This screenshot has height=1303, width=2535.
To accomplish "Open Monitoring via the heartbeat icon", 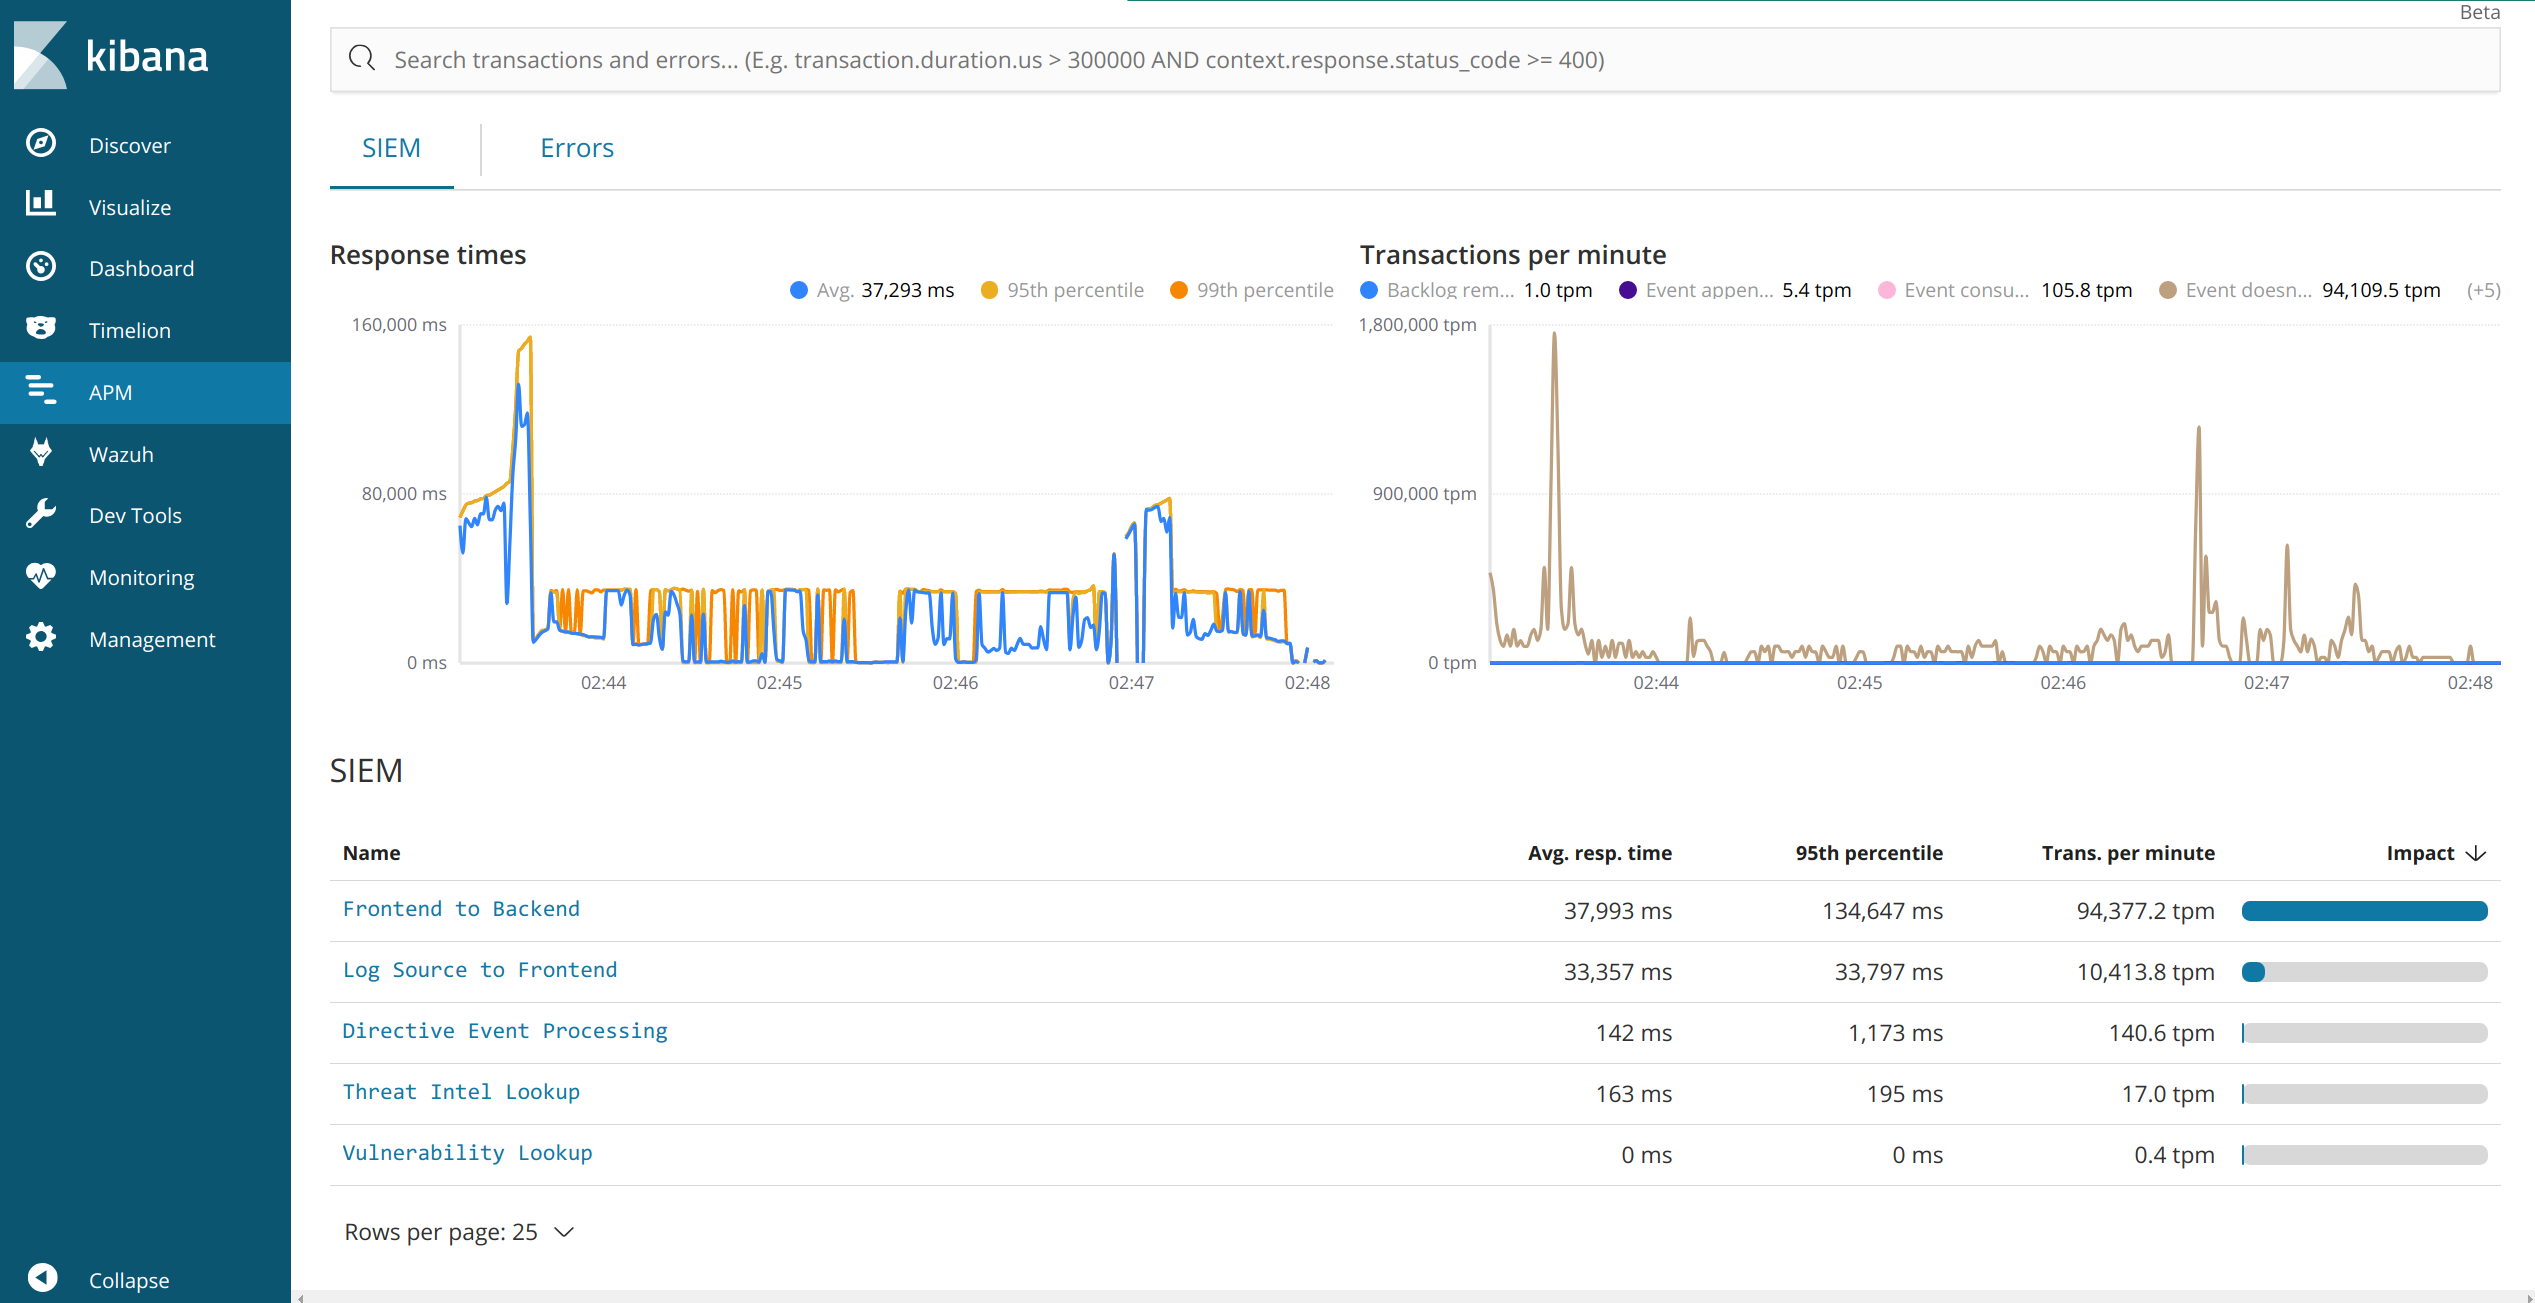I will (41, 576).
